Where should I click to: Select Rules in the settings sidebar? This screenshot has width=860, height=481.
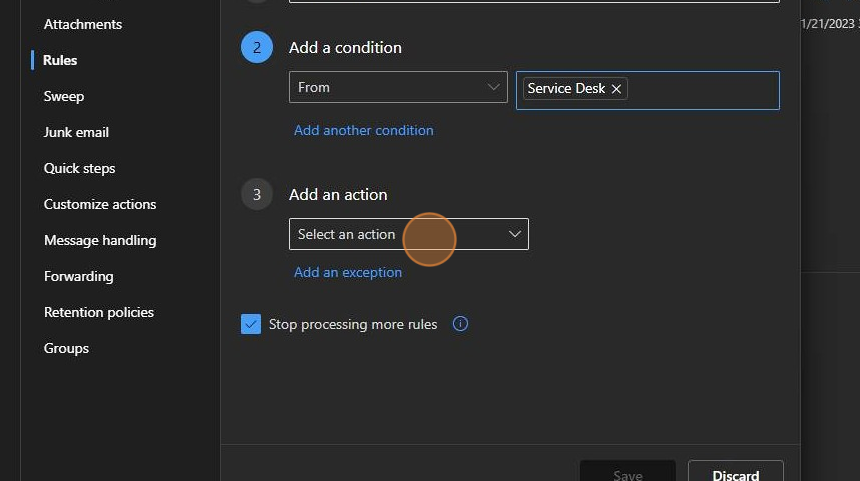point(60,60)
